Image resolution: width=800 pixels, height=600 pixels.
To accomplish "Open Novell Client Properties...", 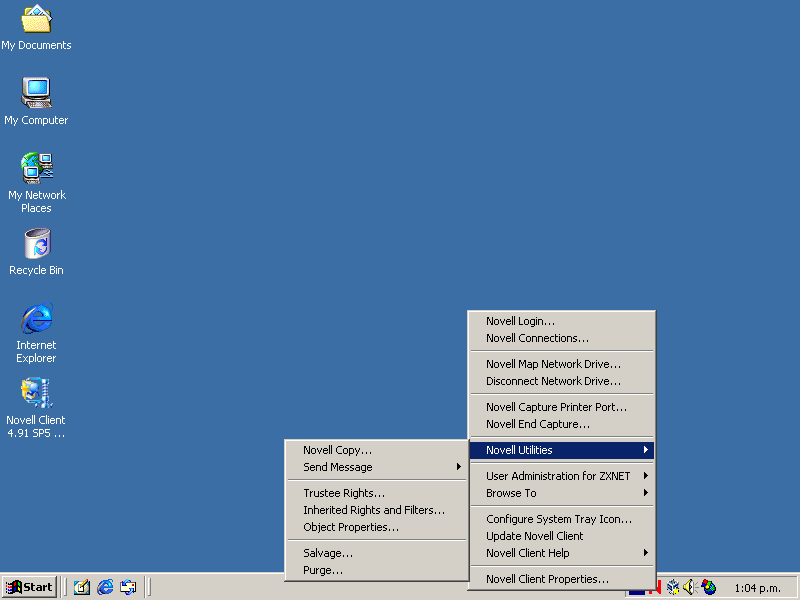I will pyautogui.click(x=562, y=579).
